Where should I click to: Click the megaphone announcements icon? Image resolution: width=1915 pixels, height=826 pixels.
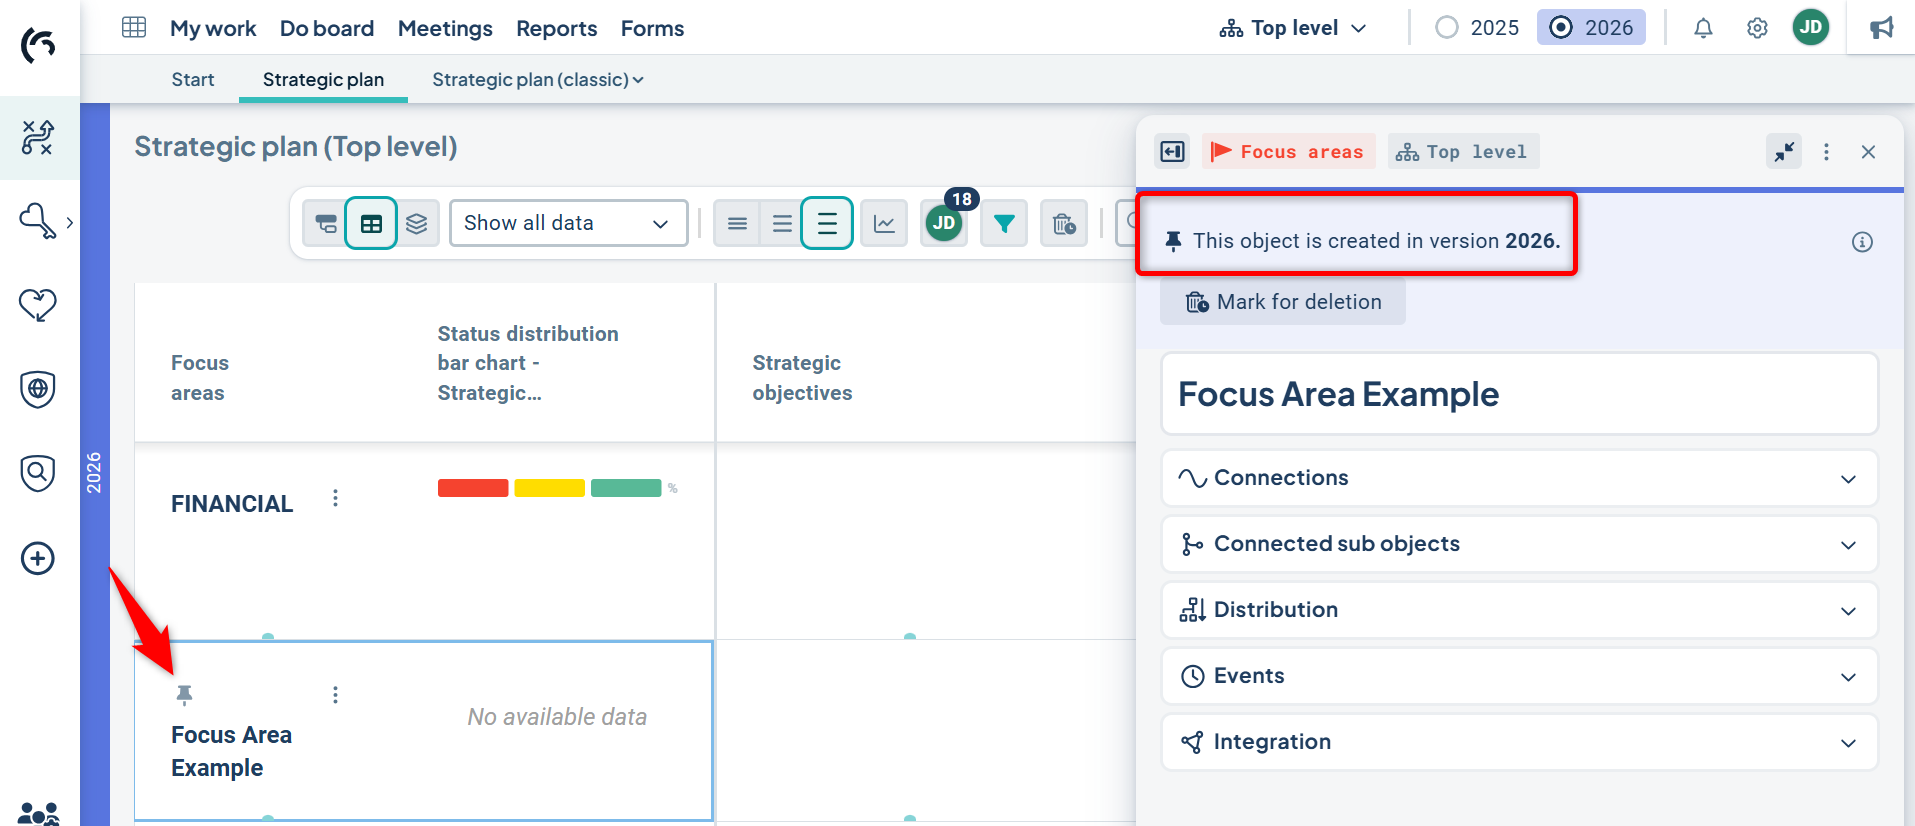click(1881, 28)
